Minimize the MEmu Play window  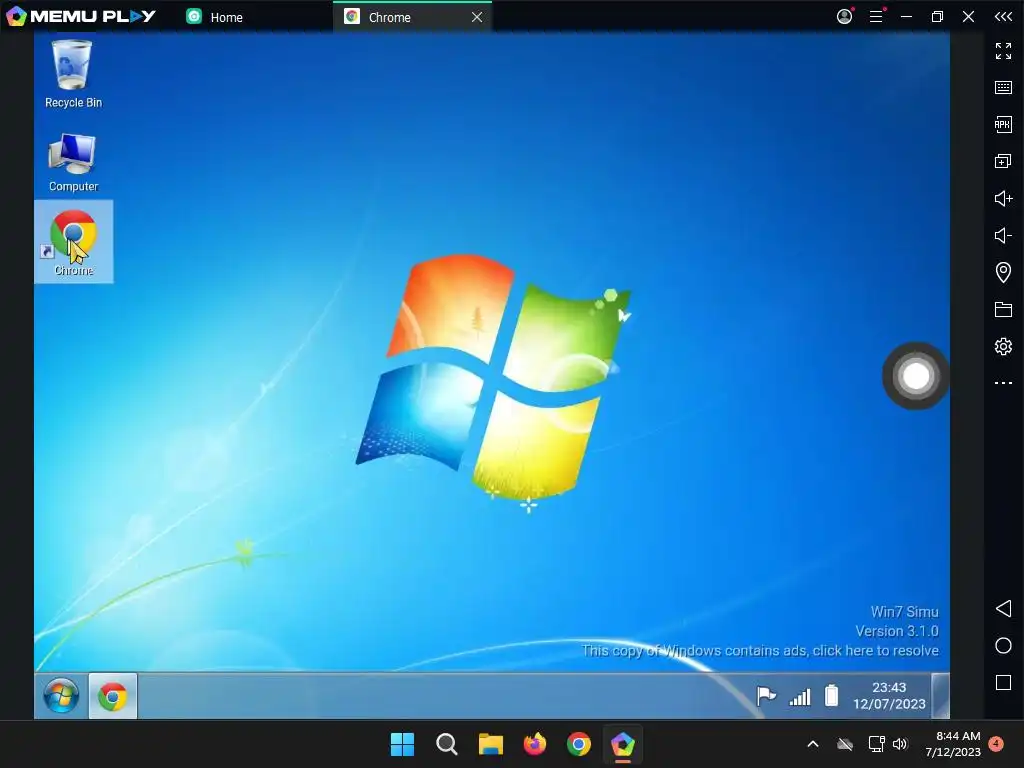click(x=906, y=16)
